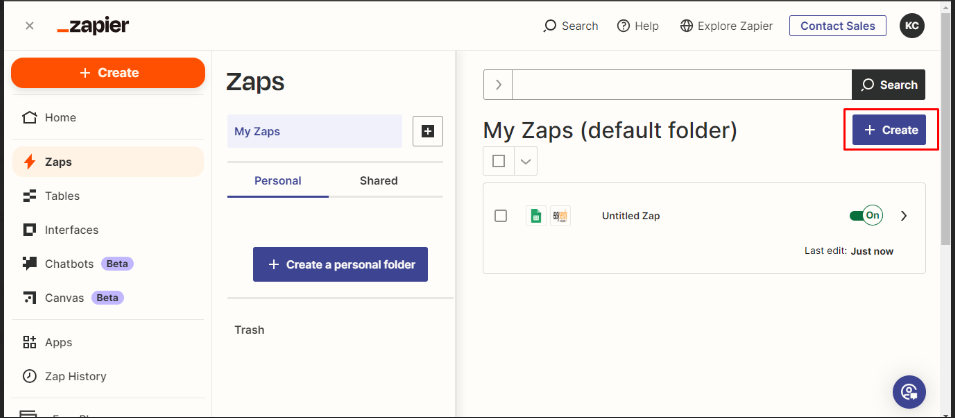Image resolution: width=955 pixels, height=418 pixels.
Task: Tick the select all Zaps checkbox
Action: click(498, 161)
